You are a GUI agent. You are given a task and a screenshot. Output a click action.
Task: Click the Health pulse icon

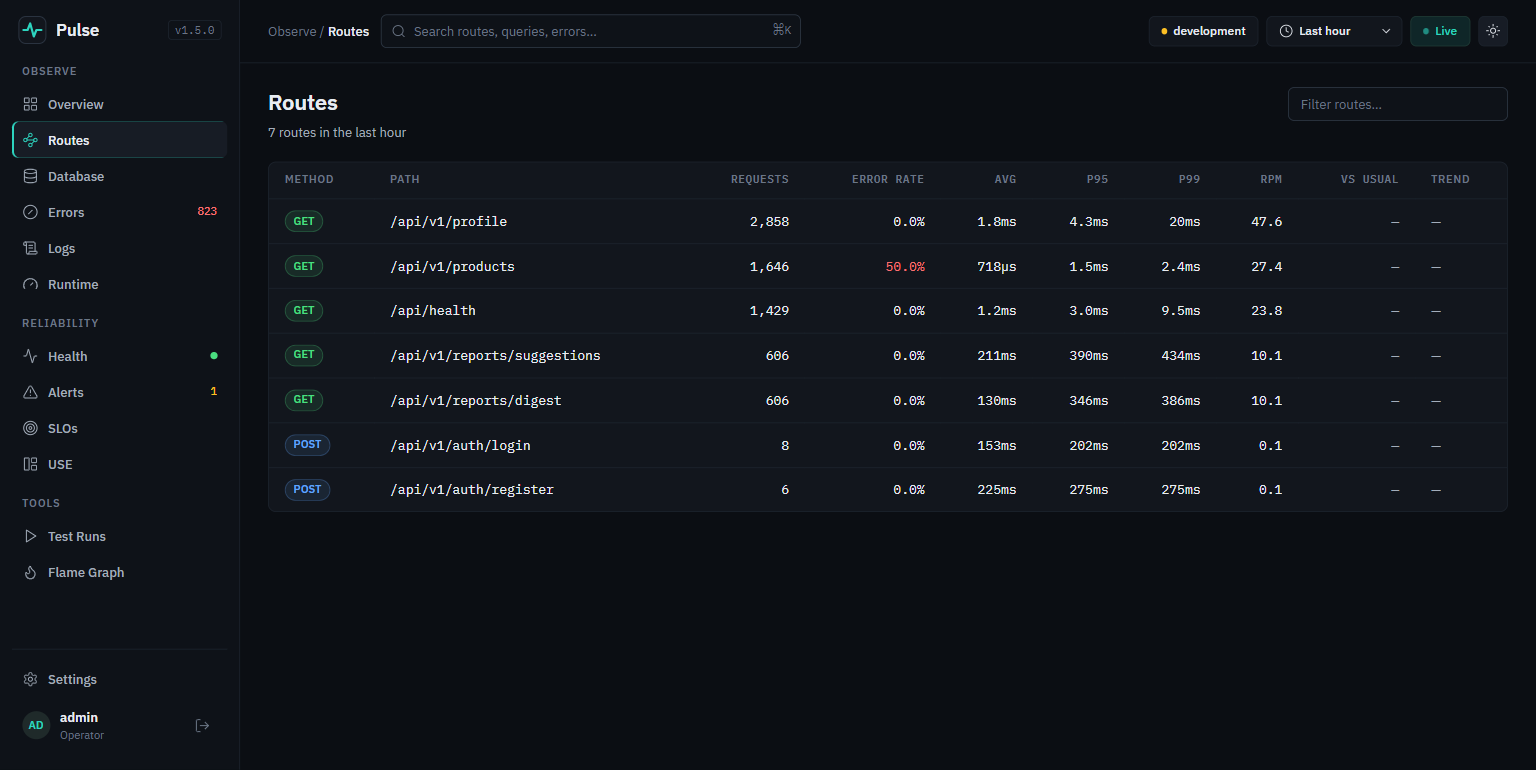click(x=30, y=356)
